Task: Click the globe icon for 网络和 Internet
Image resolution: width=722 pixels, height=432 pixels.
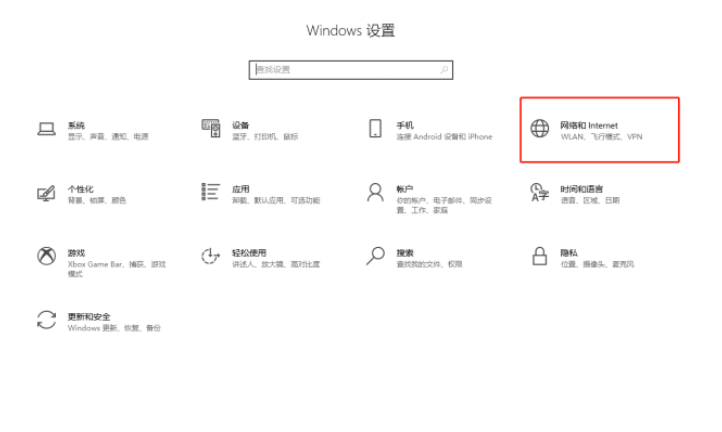Action: 540,129
